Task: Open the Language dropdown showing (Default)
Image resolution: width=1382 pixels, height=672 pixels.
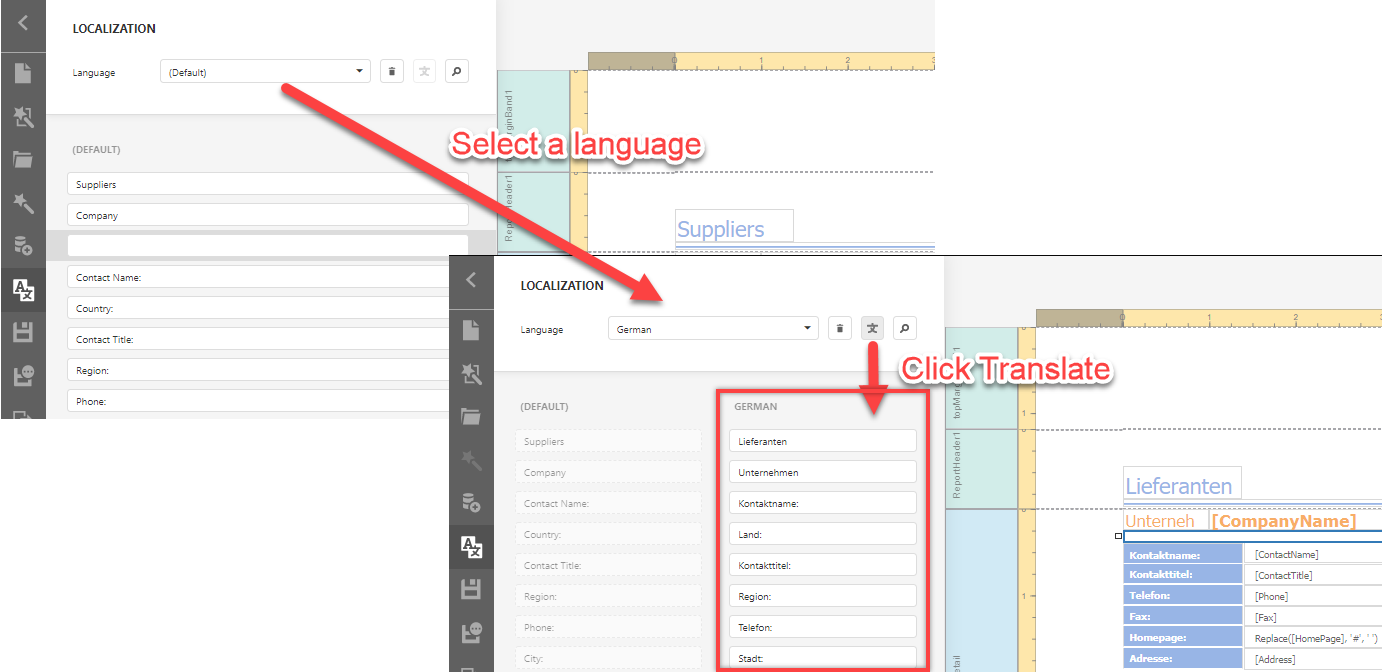Action: 265,72
